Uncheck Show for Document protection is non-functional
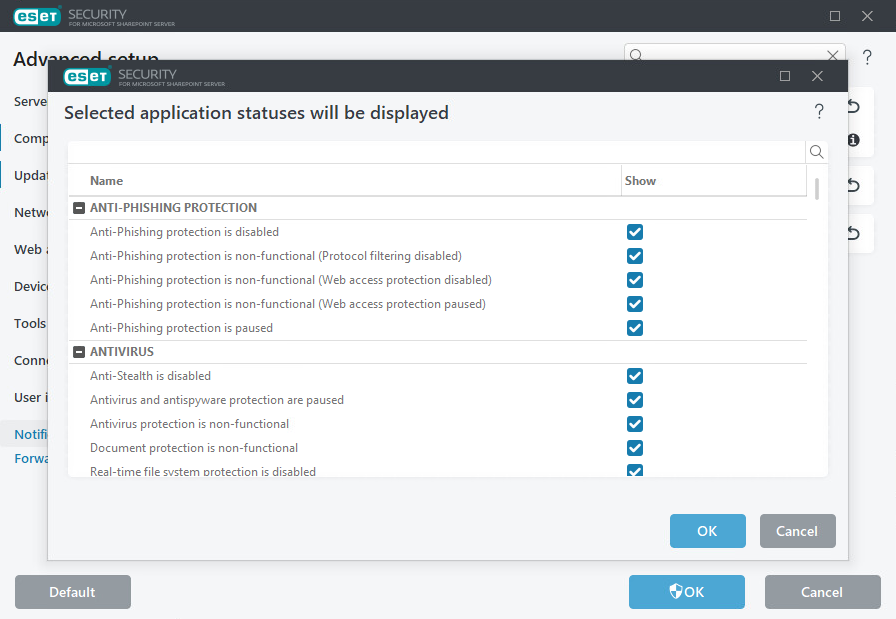 point(635,447)
